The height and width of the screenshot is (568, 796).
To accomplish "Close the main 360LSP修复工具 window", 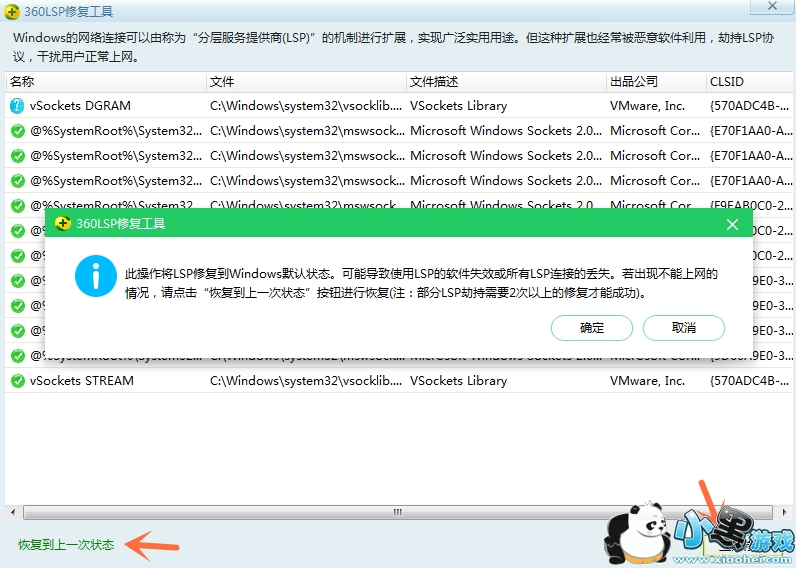I will click(772, 6).
